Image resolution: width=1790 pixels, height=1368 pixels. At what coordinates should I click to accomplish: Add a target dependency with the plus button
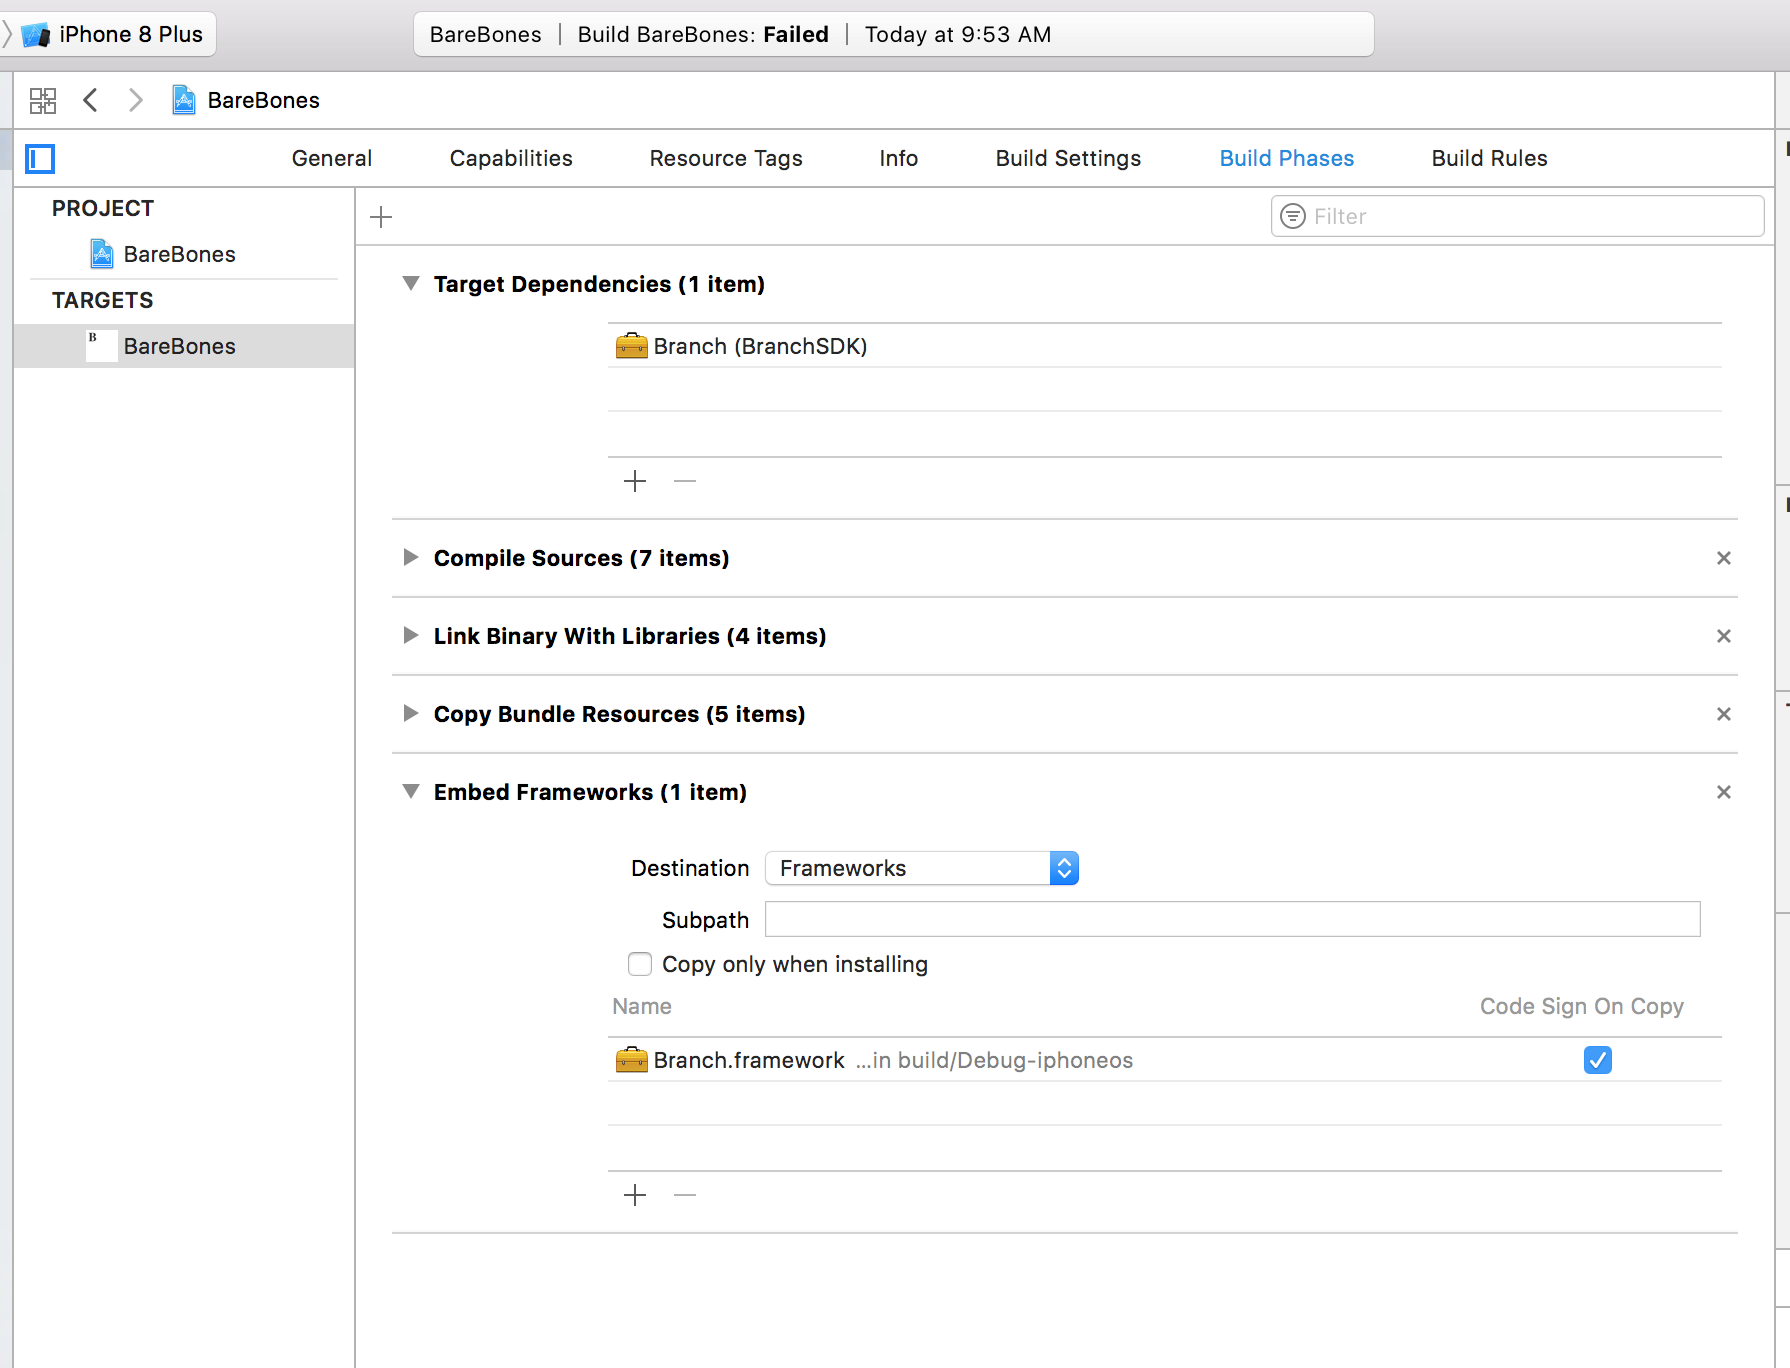[635, 481]
